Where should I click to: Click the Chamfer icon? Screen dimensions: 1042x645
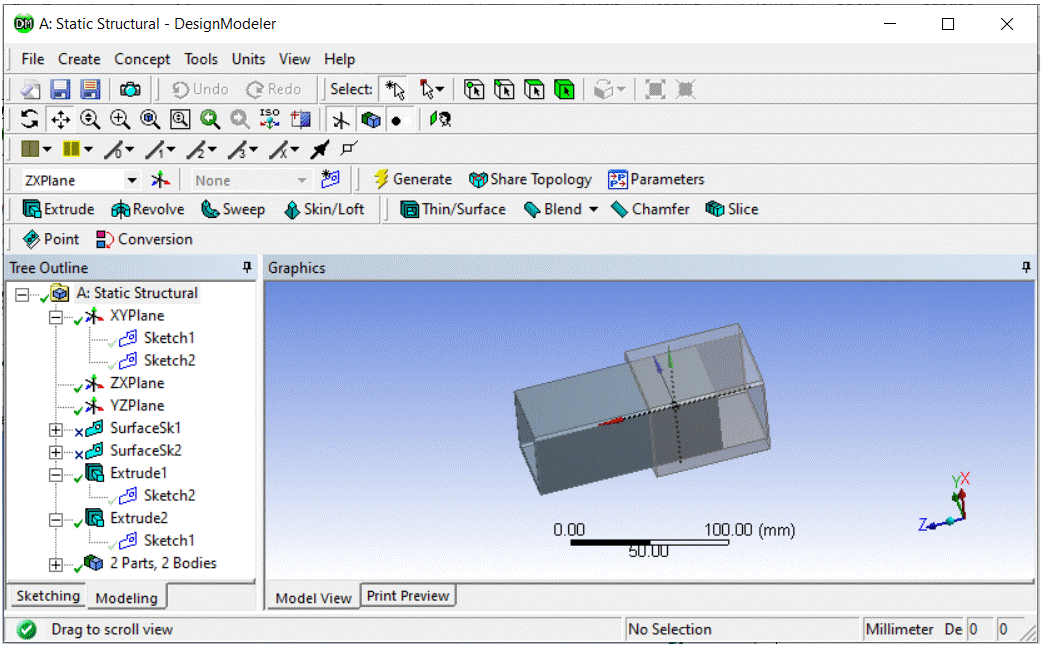click(x=619, y=210)
